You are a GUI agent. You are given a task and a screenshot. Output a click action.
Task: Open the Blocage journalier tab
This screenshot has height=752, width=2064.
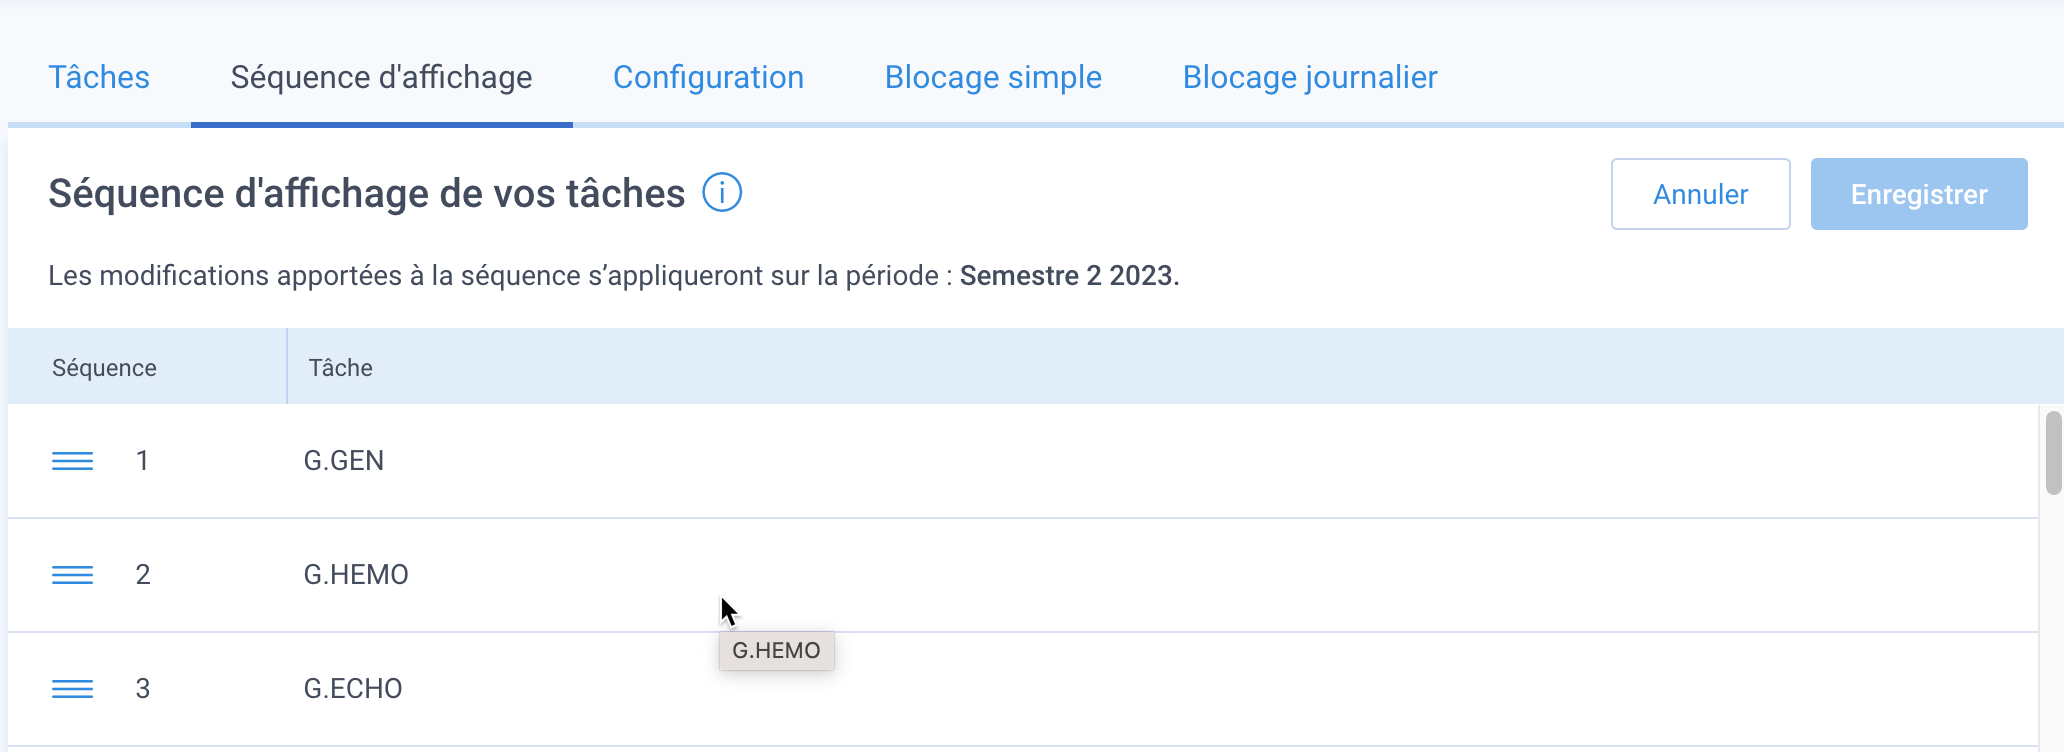pos(1310,77)
